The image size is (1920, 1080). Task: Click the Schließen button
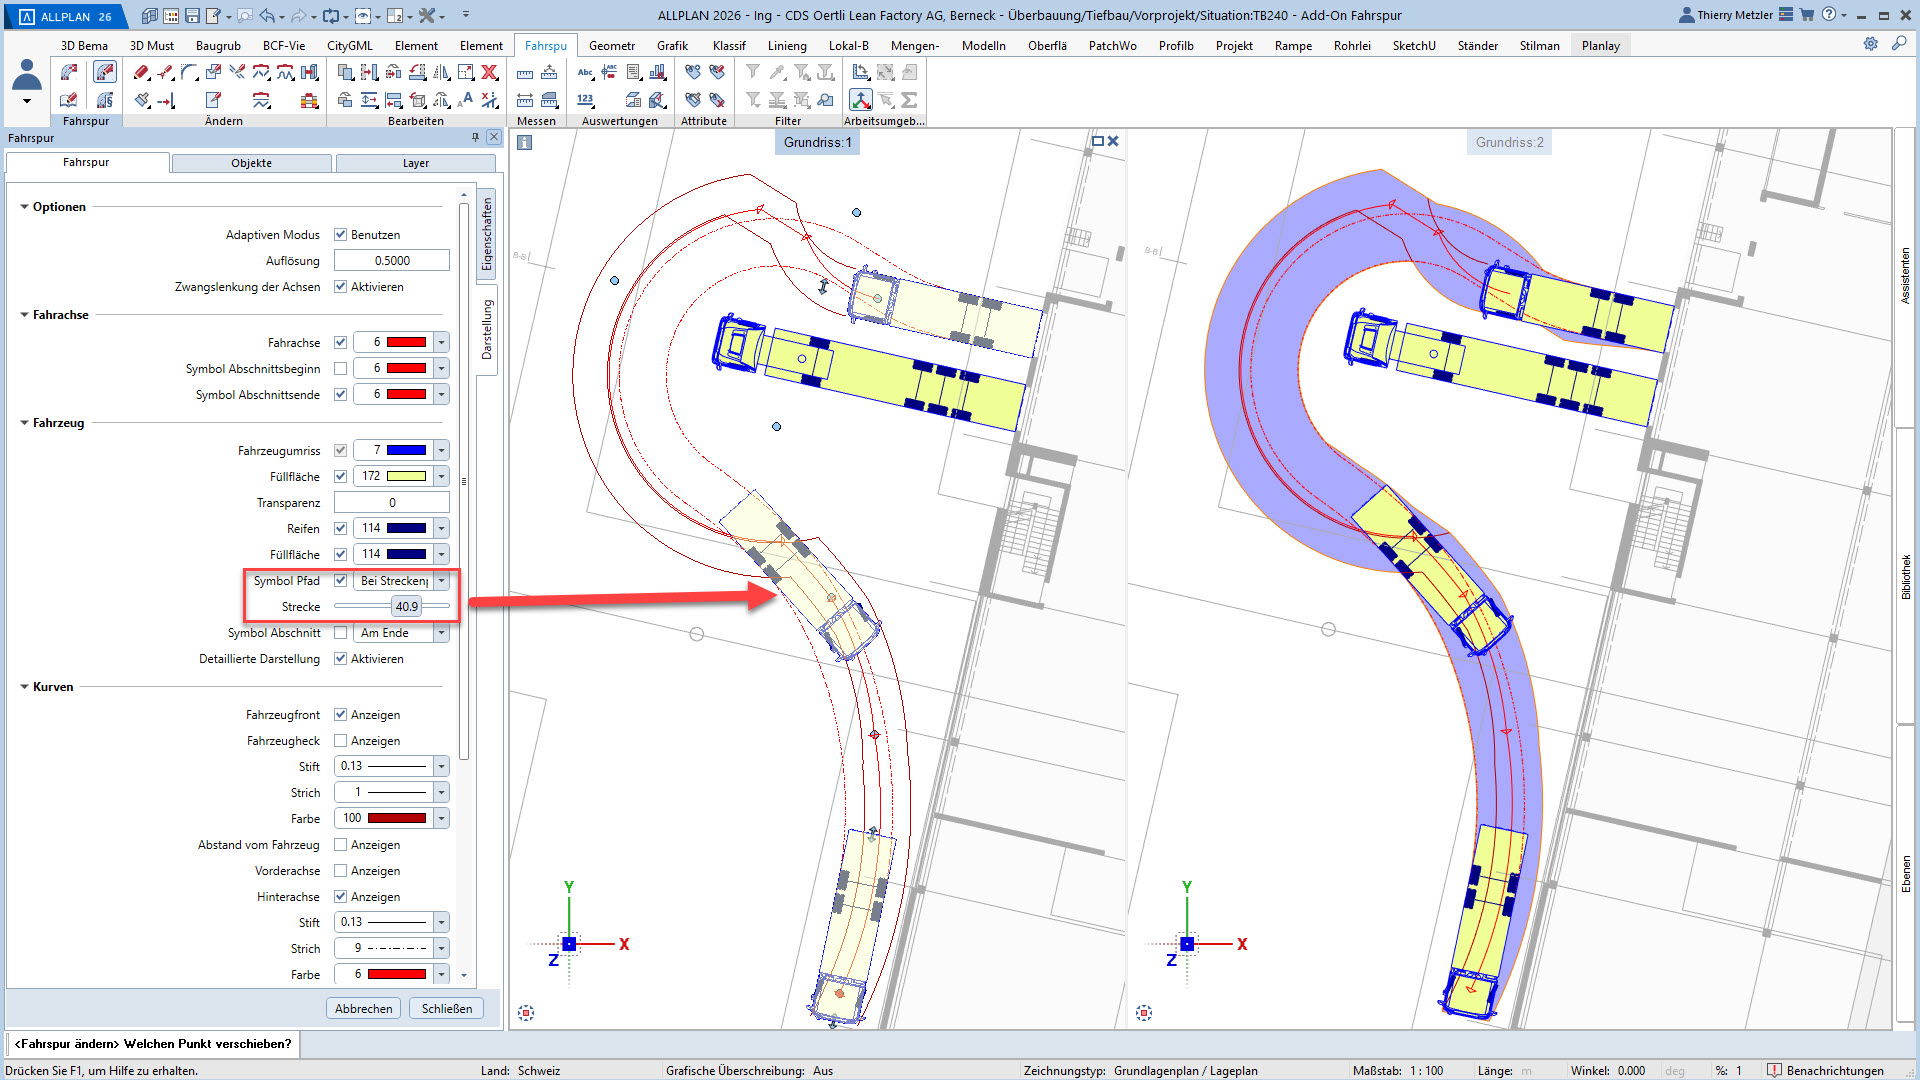[x=446, y=1008]
